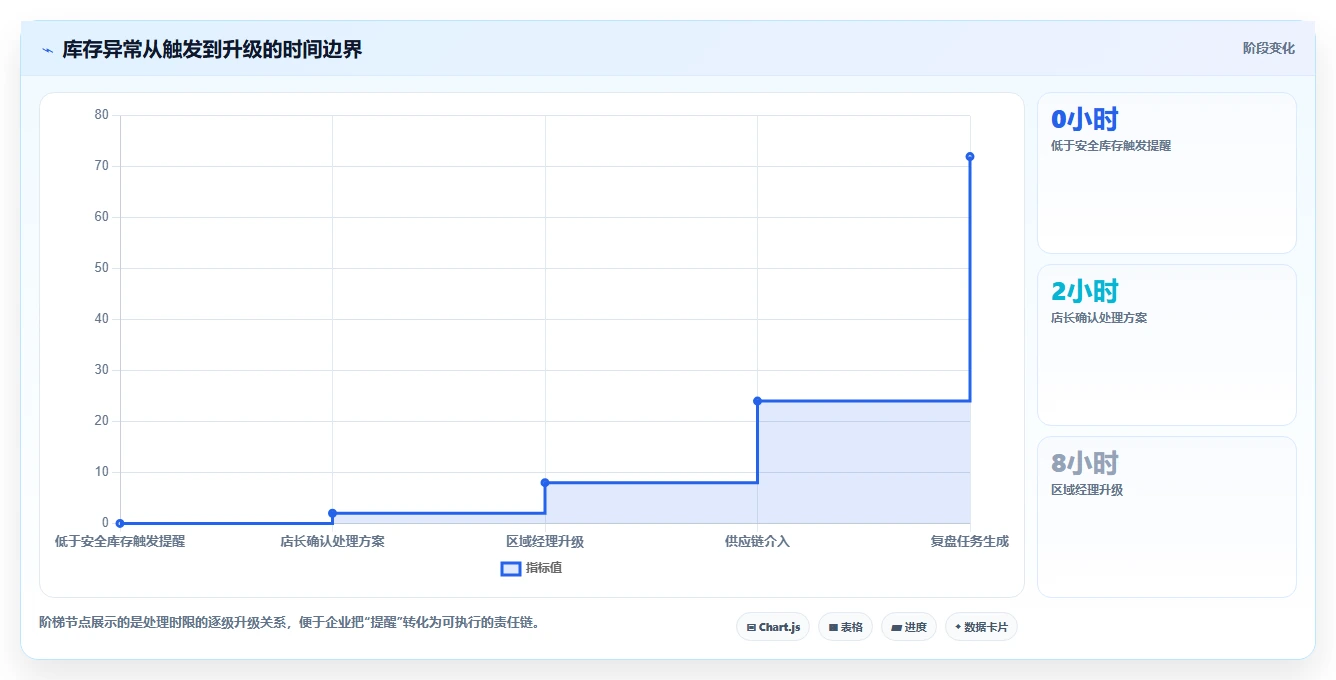1336x680 pixels.
Task: Select the Chart.js pill button
Action: (773, 627)
